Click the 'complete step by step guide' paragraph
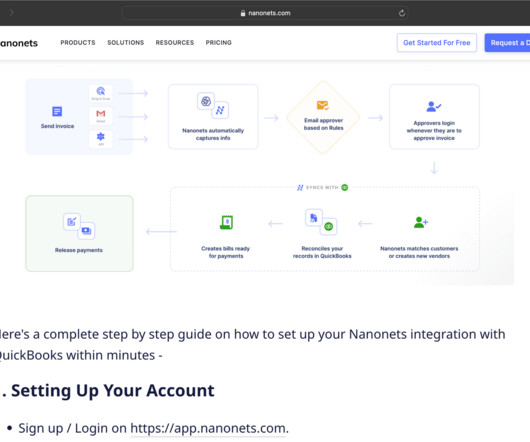This screenshot has height=442, width=530. pos(252,345)
